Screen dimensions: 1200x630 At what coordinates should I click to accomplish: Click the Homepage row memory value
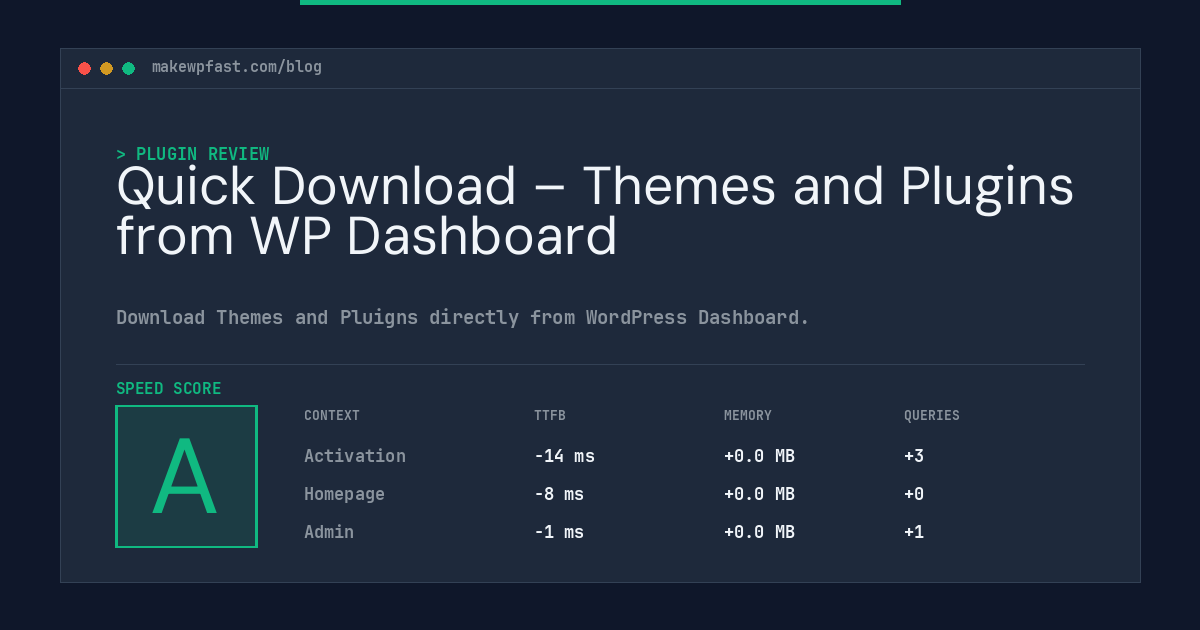(x=759, y=494)
